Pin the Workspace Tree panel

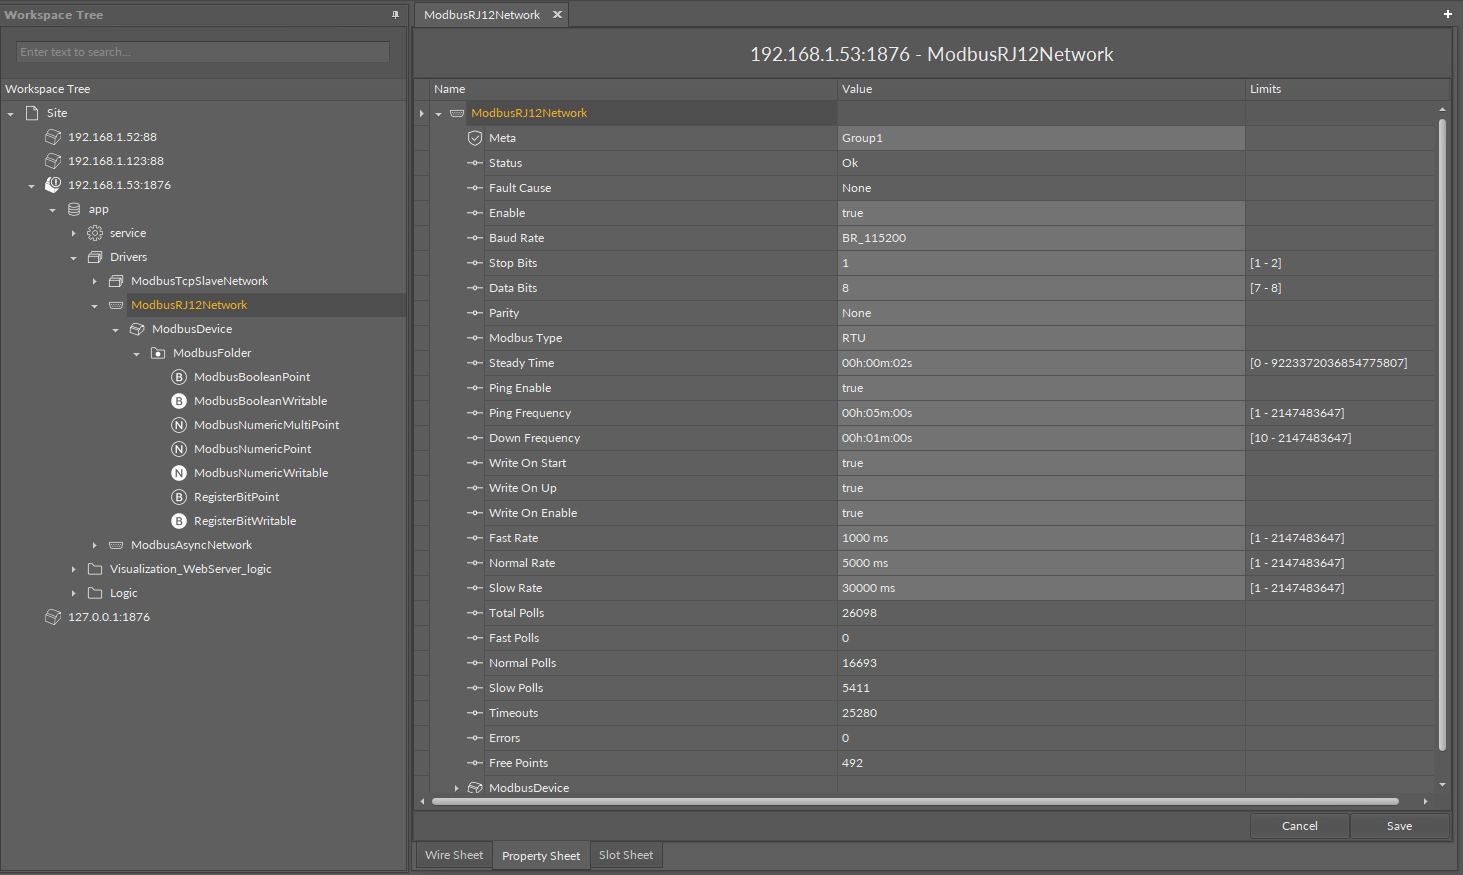pyautogui.click(x=395, y=15)
